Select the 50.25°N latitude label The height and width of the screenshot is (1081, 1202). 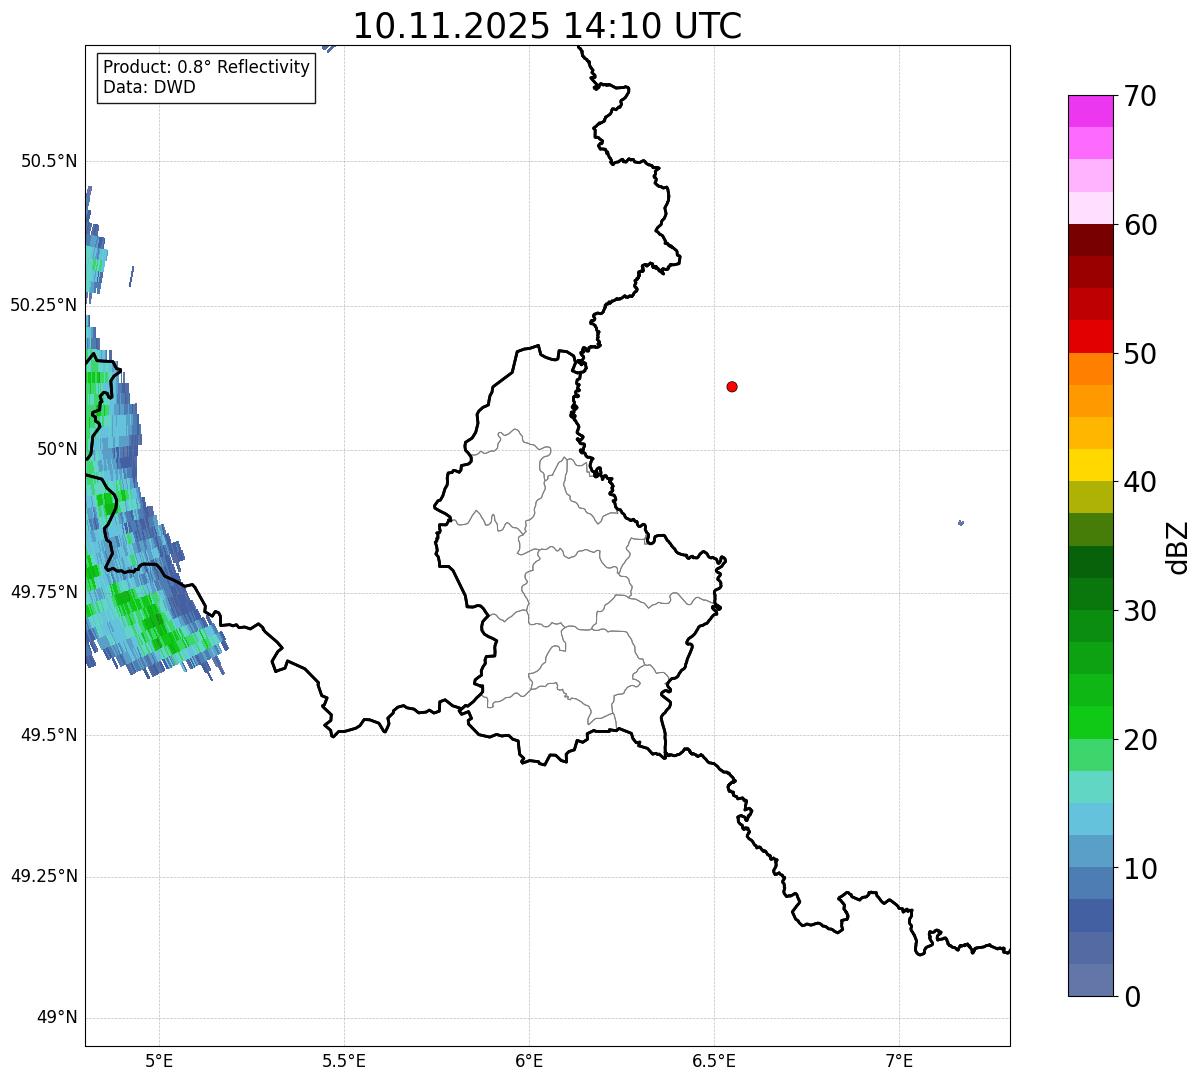click(x=44, y=305)
